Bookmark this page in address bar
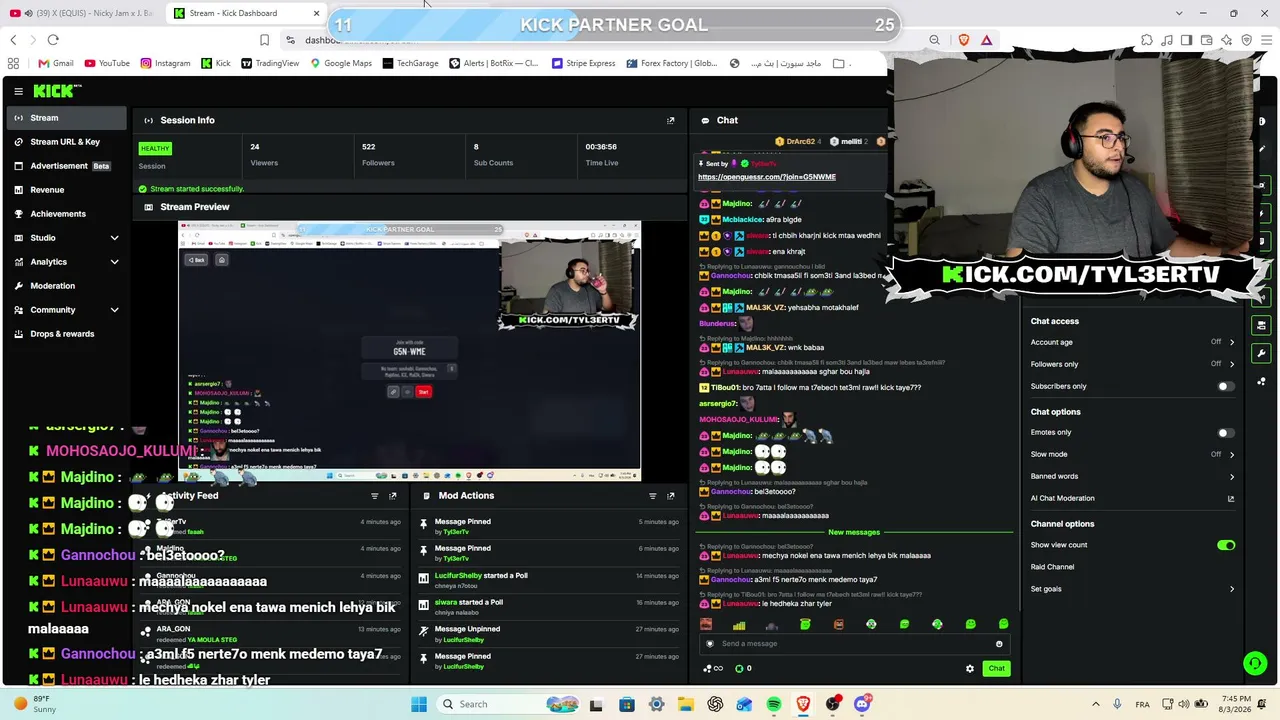The width and height of the screenshot is (1280, 720). [x=264, y=40]
